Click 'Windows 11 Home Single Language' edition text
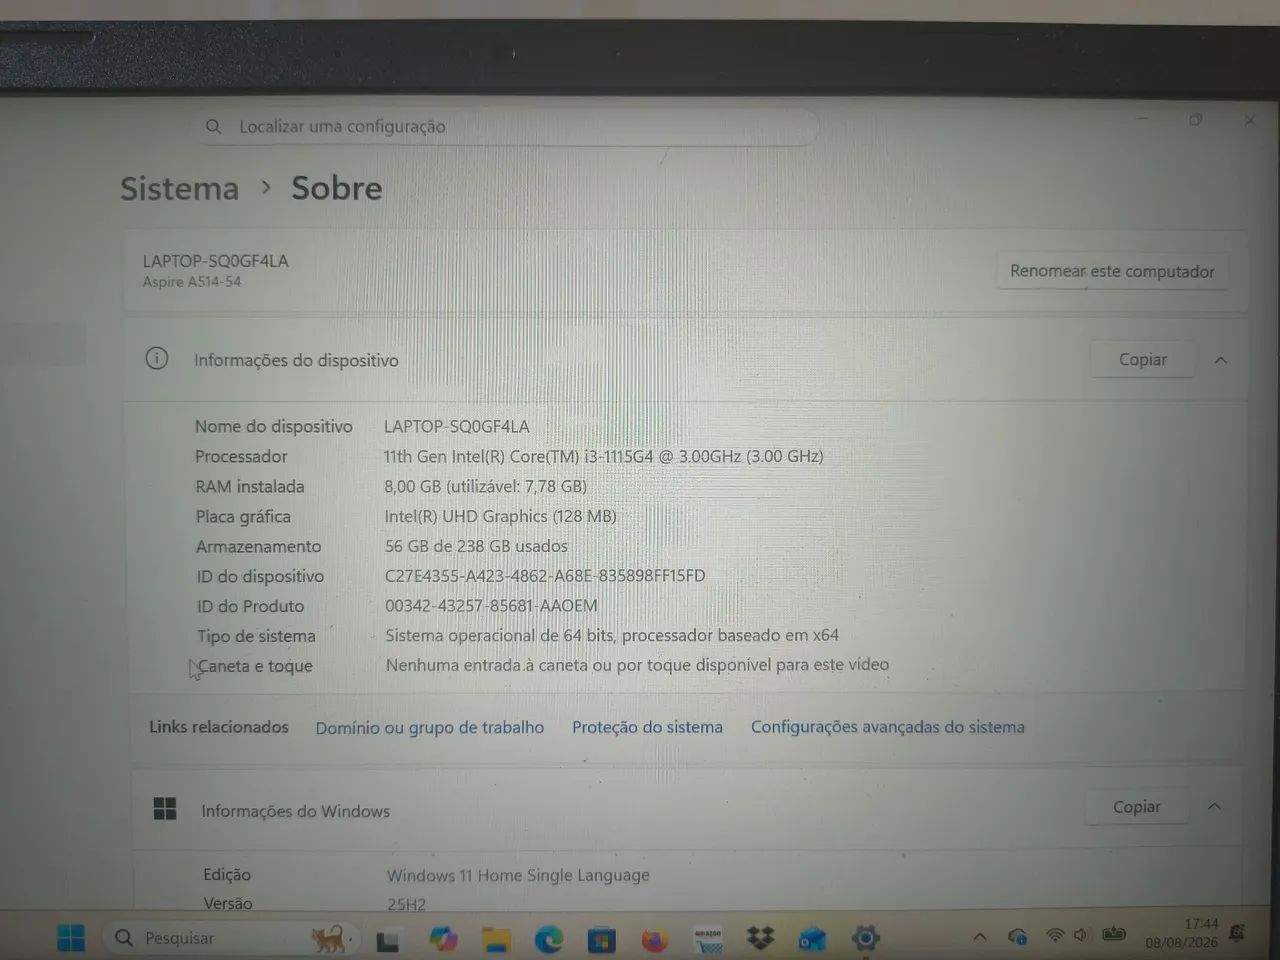The width and height of the screenshot is (1280, 960). [518, 875]
